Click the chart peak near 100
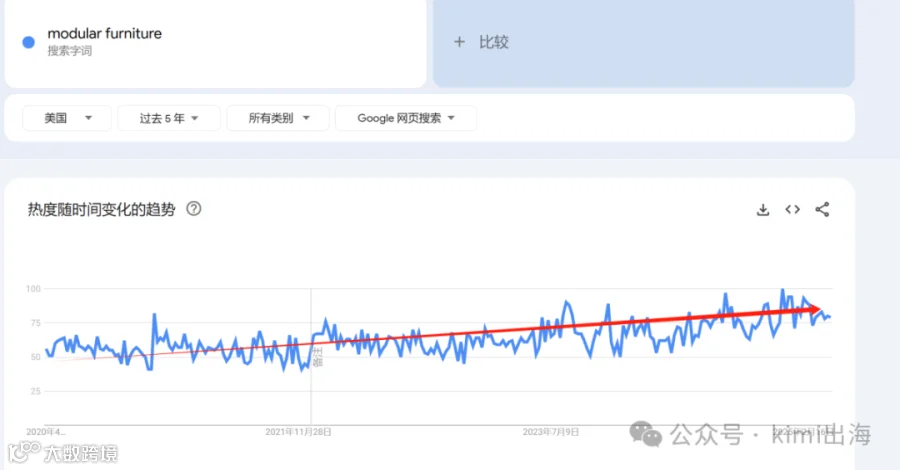Viewport: 900px width, 470px height. (x=782, y=290)
